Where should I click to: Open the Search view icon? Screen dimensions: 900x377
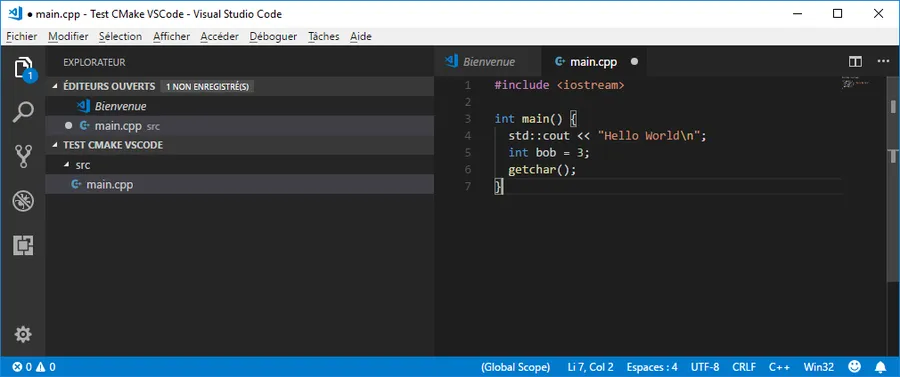tap(23, 111)
